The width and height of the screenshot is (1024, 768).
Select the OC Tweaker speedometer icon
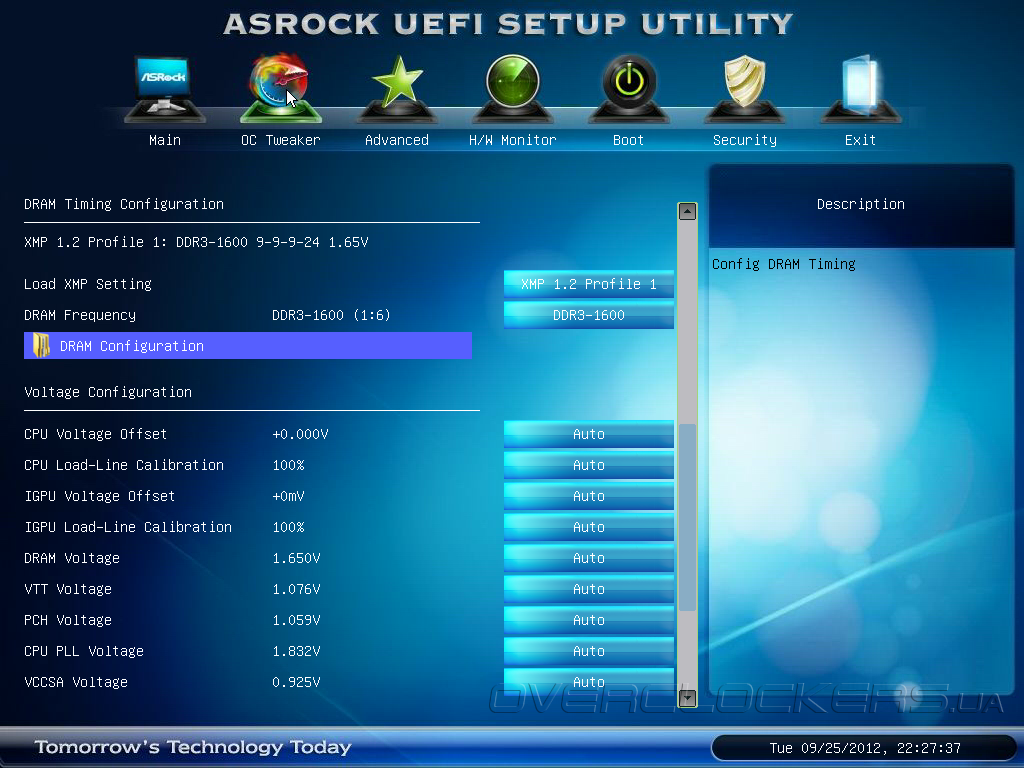point(280,88)
